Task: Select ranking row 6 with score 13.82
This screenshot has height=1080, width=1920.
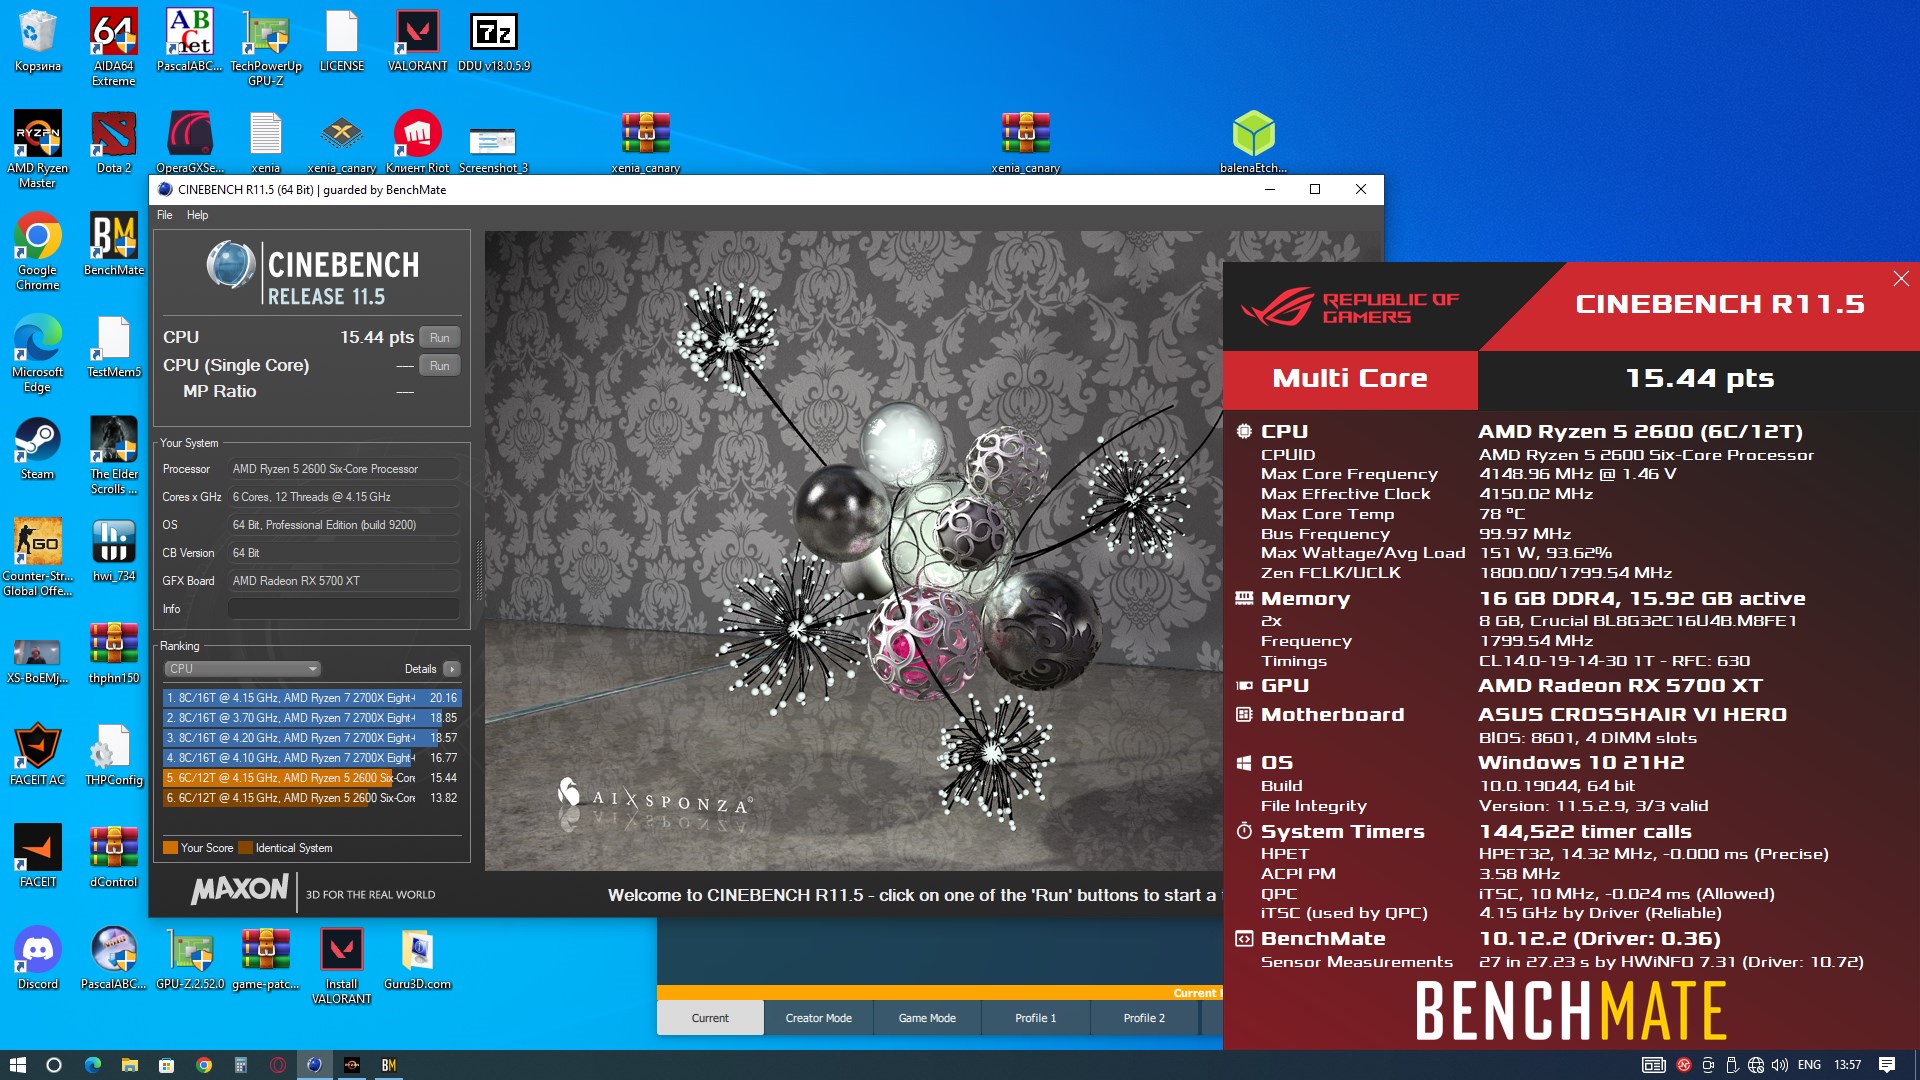Action: click(x=311, y=798)
